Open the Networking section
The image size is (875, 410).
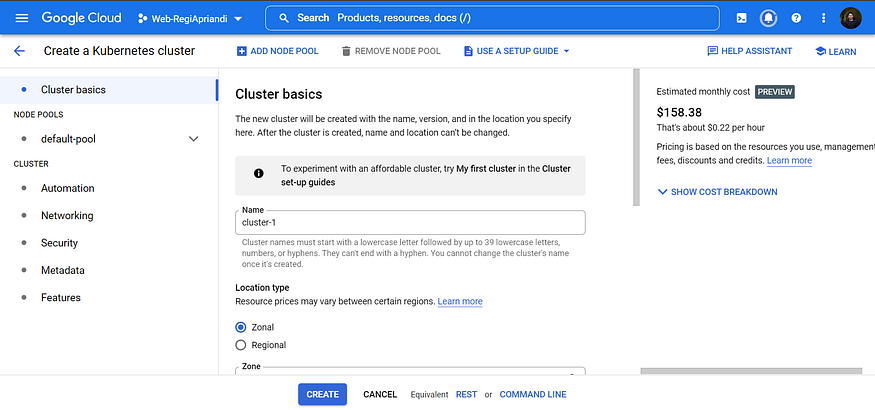[67, 215]
